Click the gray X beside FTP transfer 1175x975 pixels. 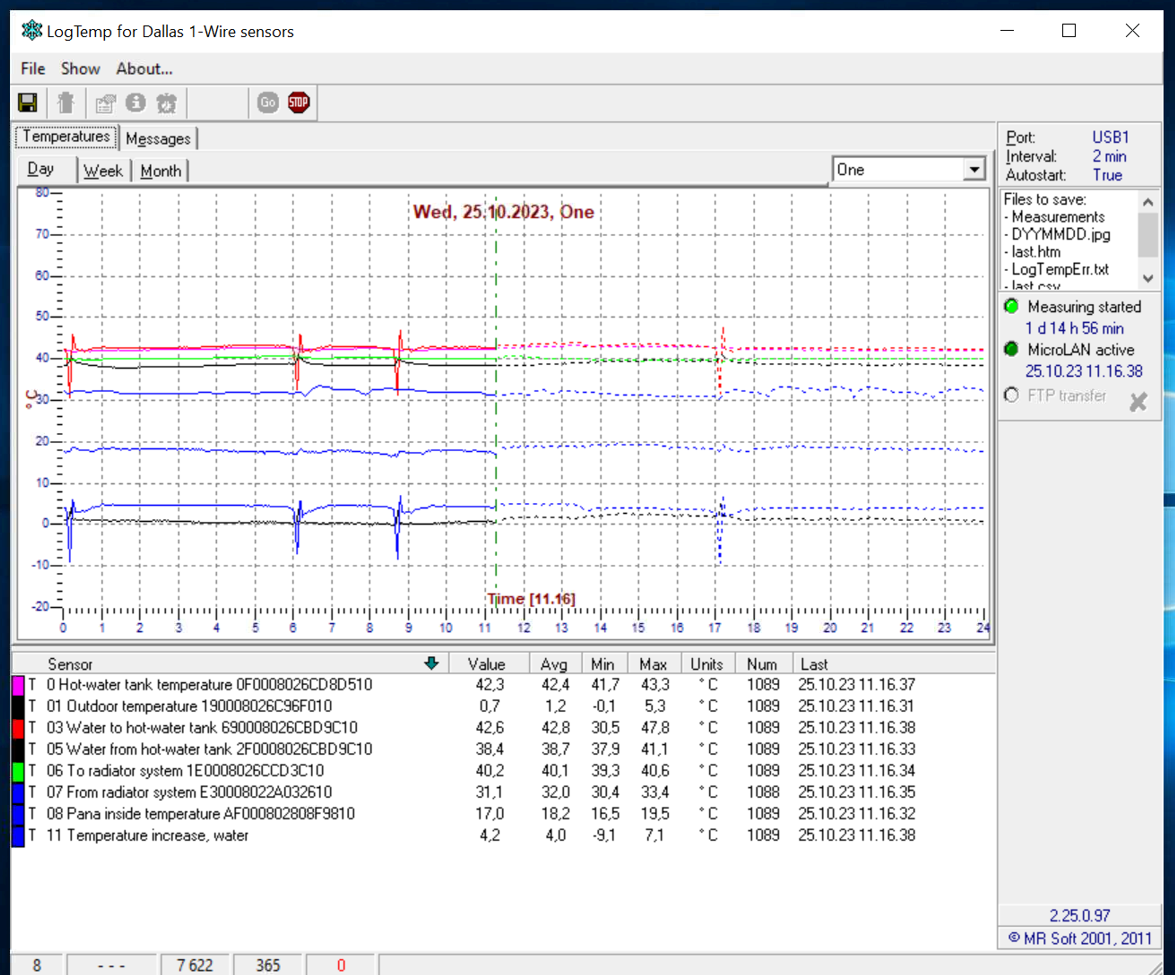(1138, 402)
